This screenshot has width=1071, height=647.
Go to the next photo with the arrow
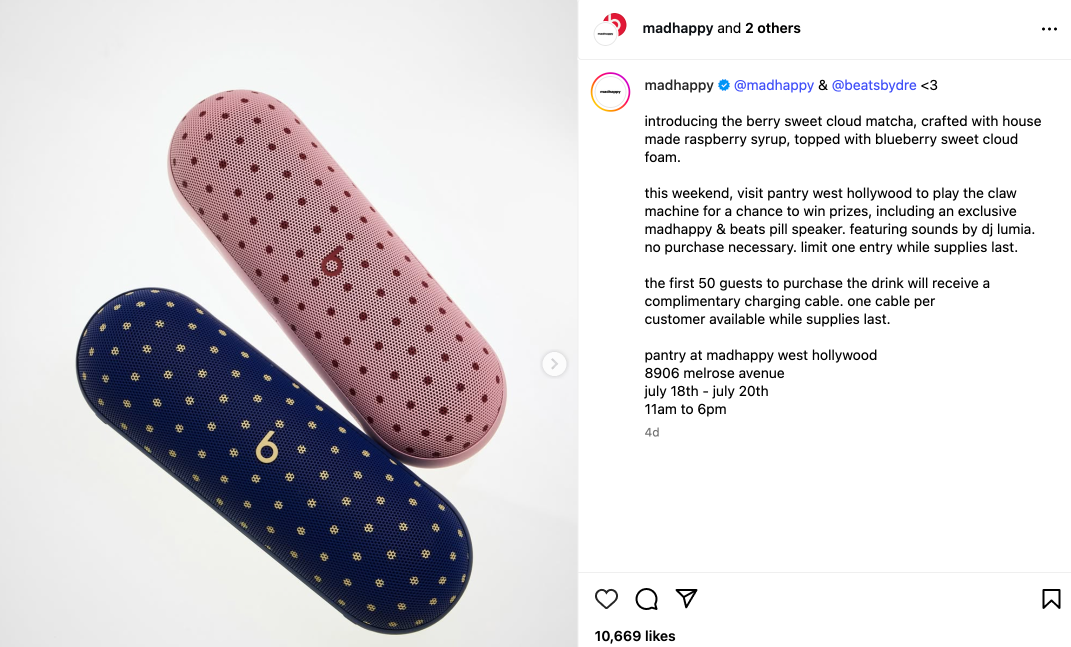point(554,364)
